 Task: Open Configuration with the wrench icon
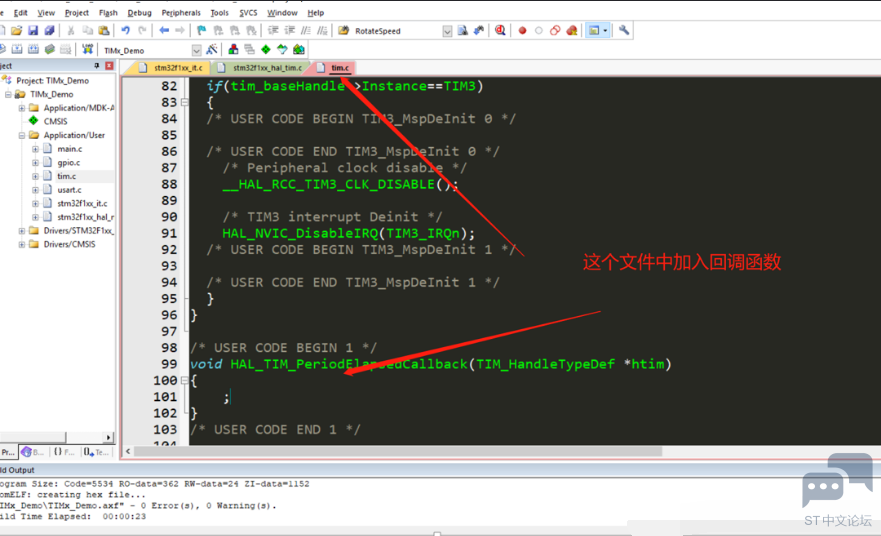coord(624,30)
